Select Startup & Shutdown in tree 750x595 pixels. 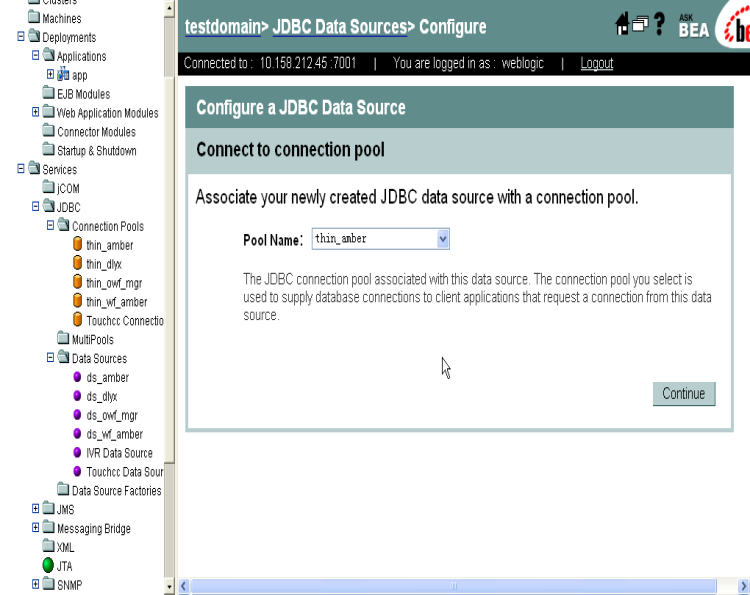pos(97,151)
